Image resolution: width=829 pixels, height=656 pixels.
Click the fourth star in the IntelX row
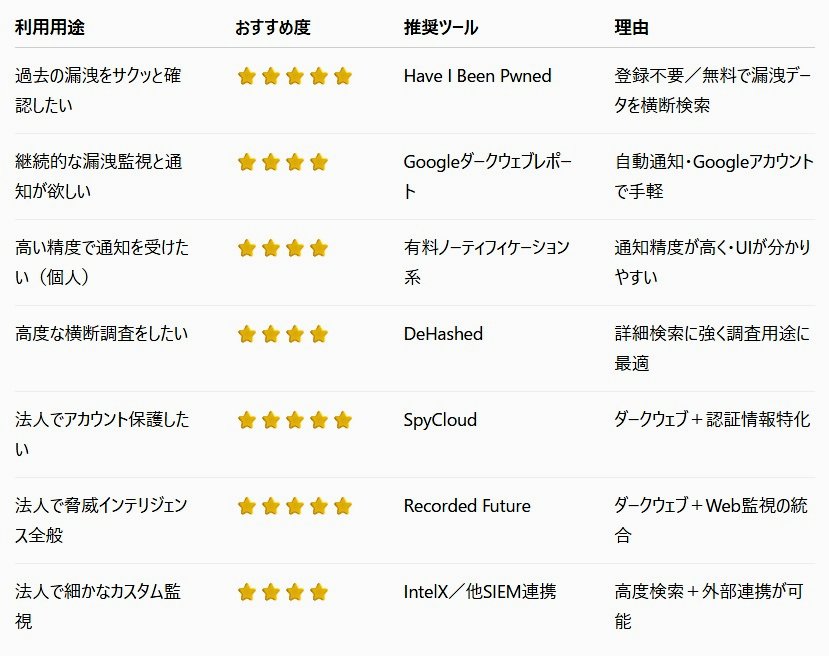point(319,592)
